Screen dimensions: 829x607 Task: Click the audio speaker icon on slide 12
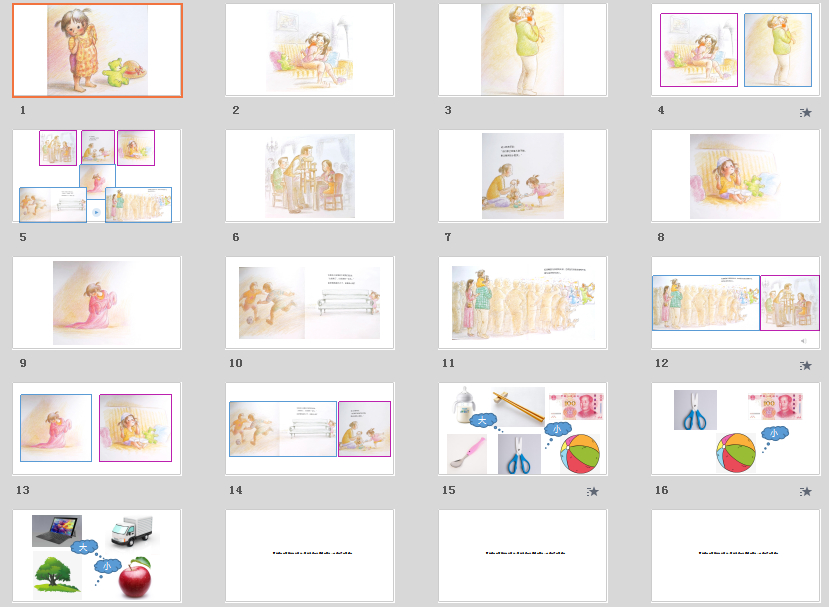[803, 340]
